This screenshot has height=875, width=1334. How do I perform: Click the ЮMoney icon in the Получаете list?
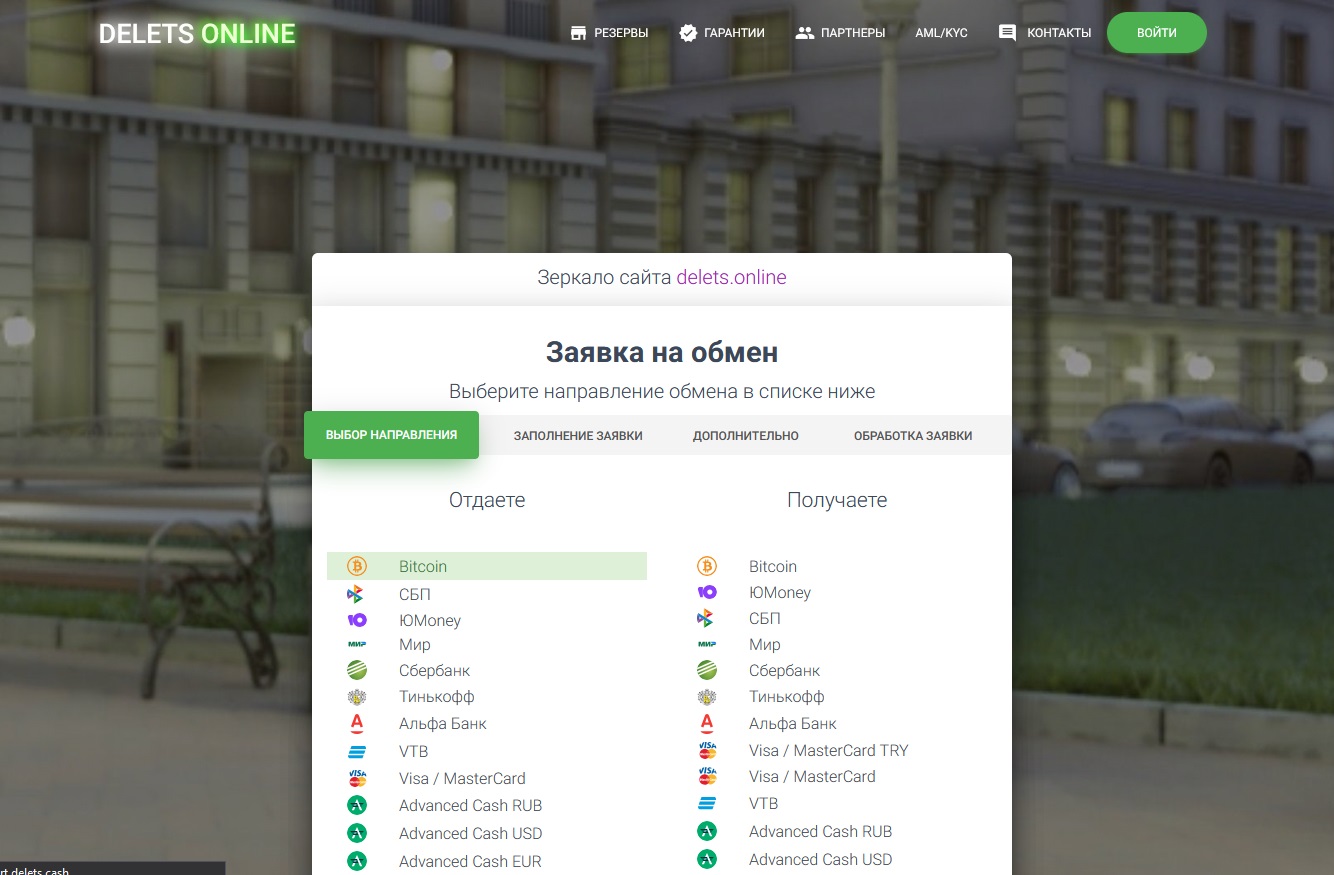coord(707,592)
